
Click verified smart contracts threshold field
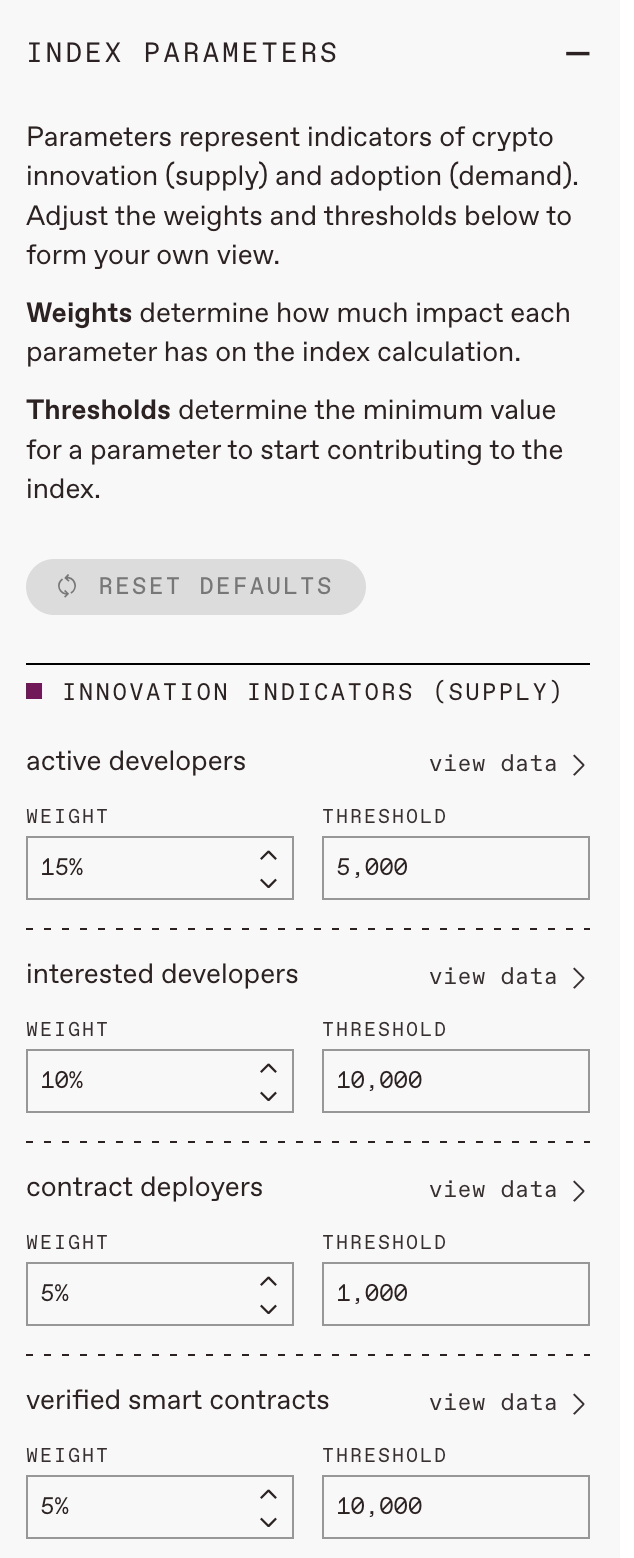456,1507
